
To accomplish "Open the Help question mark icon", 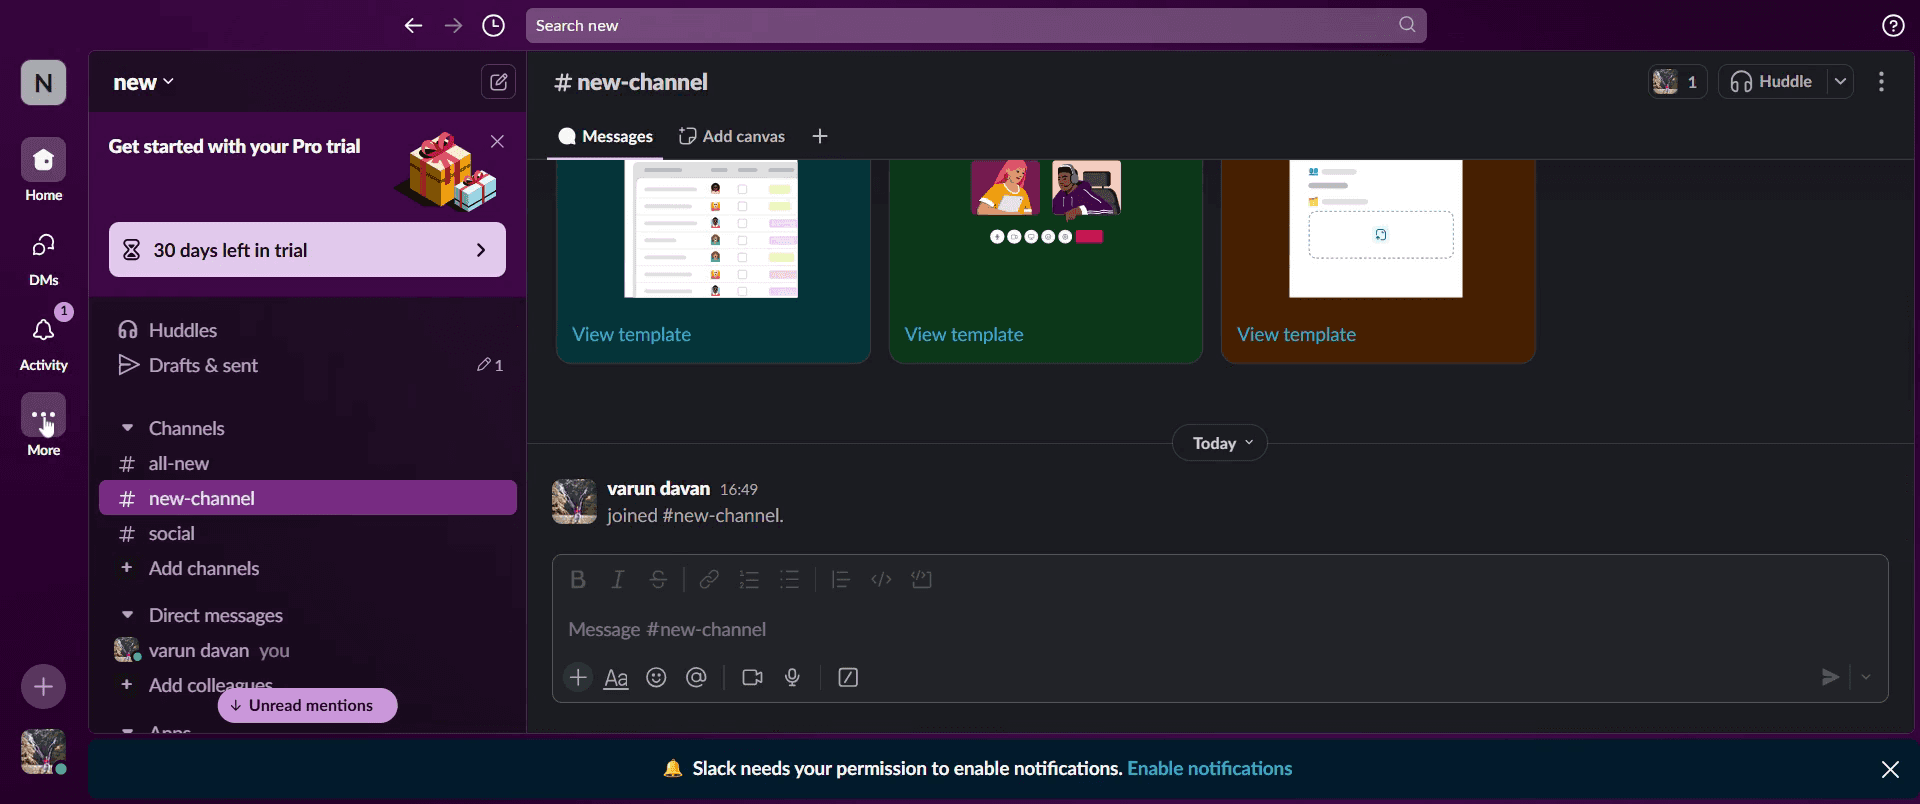I will click(x=1893, y=26).
